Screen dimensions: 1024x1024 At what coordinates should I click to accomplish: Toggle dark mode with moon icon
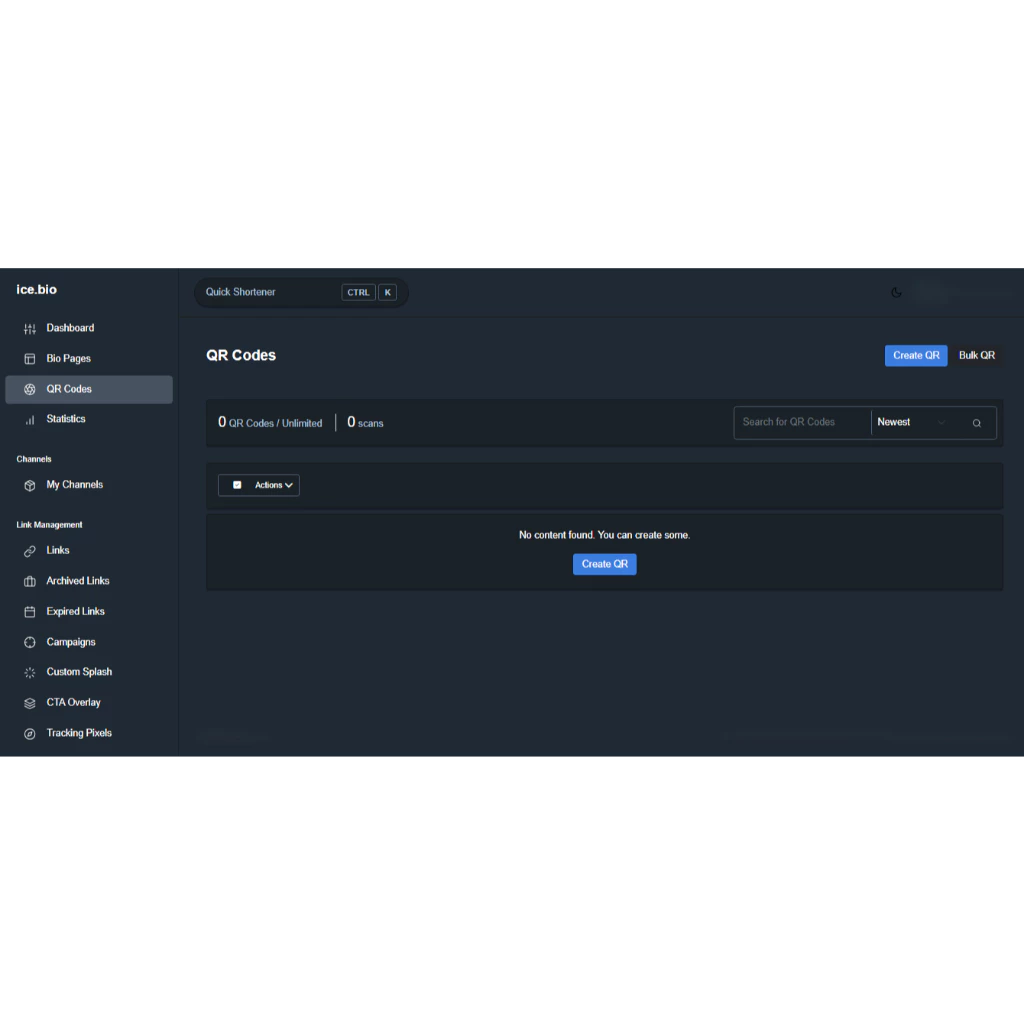coord(896,293)
